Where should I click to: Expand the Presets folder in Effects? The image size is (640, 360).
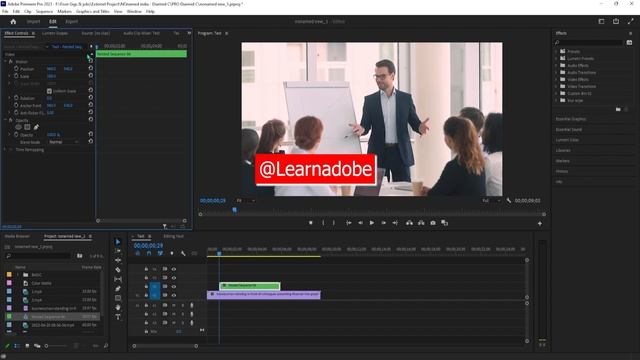pyautogui.click(x=556, y=51)
